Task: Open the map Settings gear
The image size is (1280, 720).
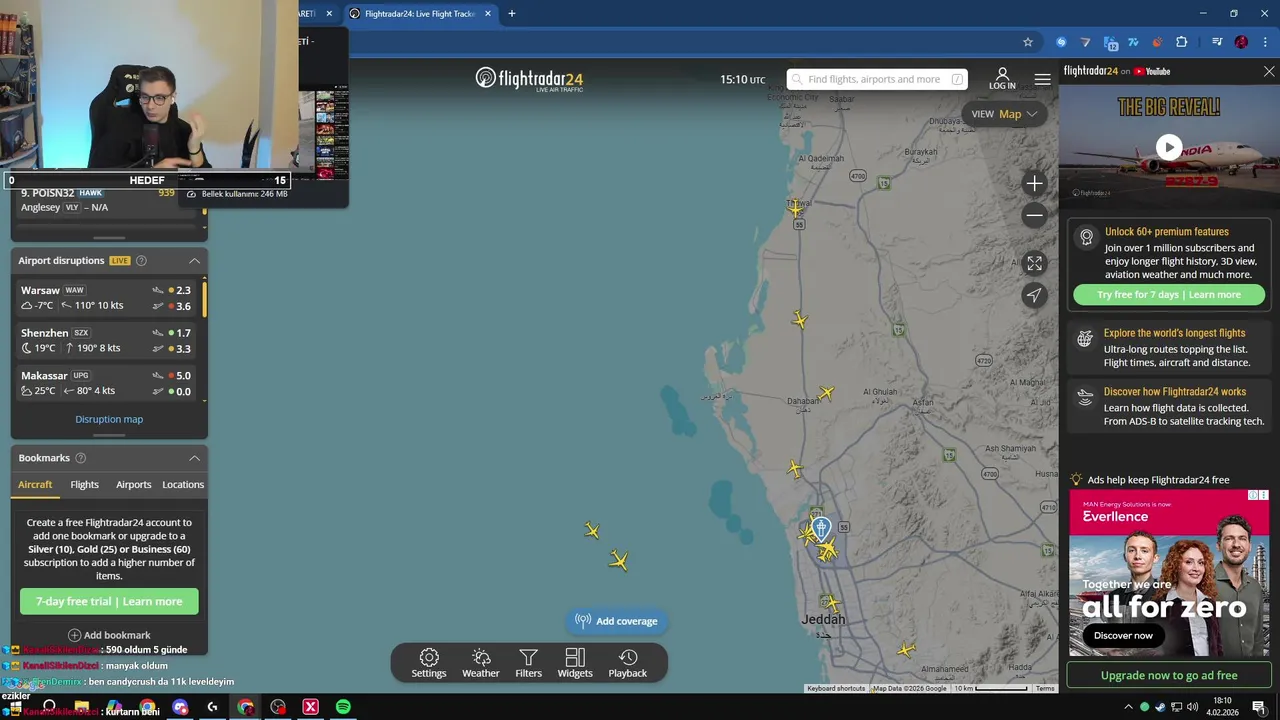Action: pyautogui.click(x=429, y=663)
